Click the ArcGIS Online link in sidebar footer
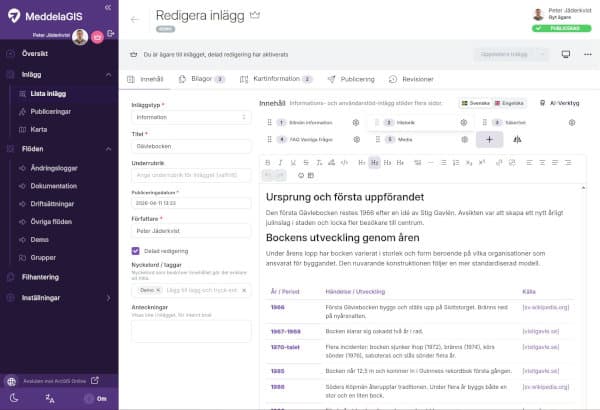Image resolution: width=600 pixels, height=410 pixels. click(x=61, y=381)
